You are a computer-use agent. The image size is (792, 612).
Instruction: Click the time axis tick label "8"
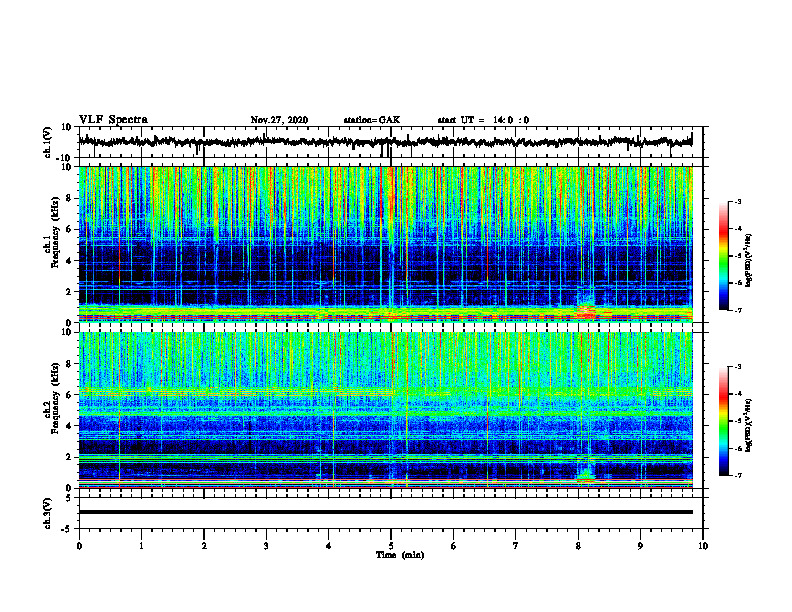coord(578,546)
